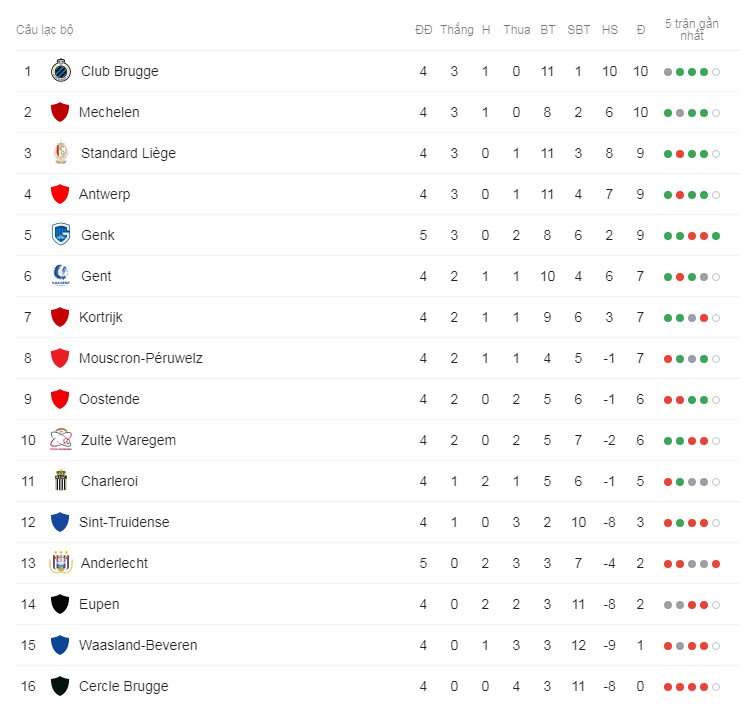This screenshot has height=728, width=740.
Task: Click the Charleroi striped crest
Action: tap(61, 480)
